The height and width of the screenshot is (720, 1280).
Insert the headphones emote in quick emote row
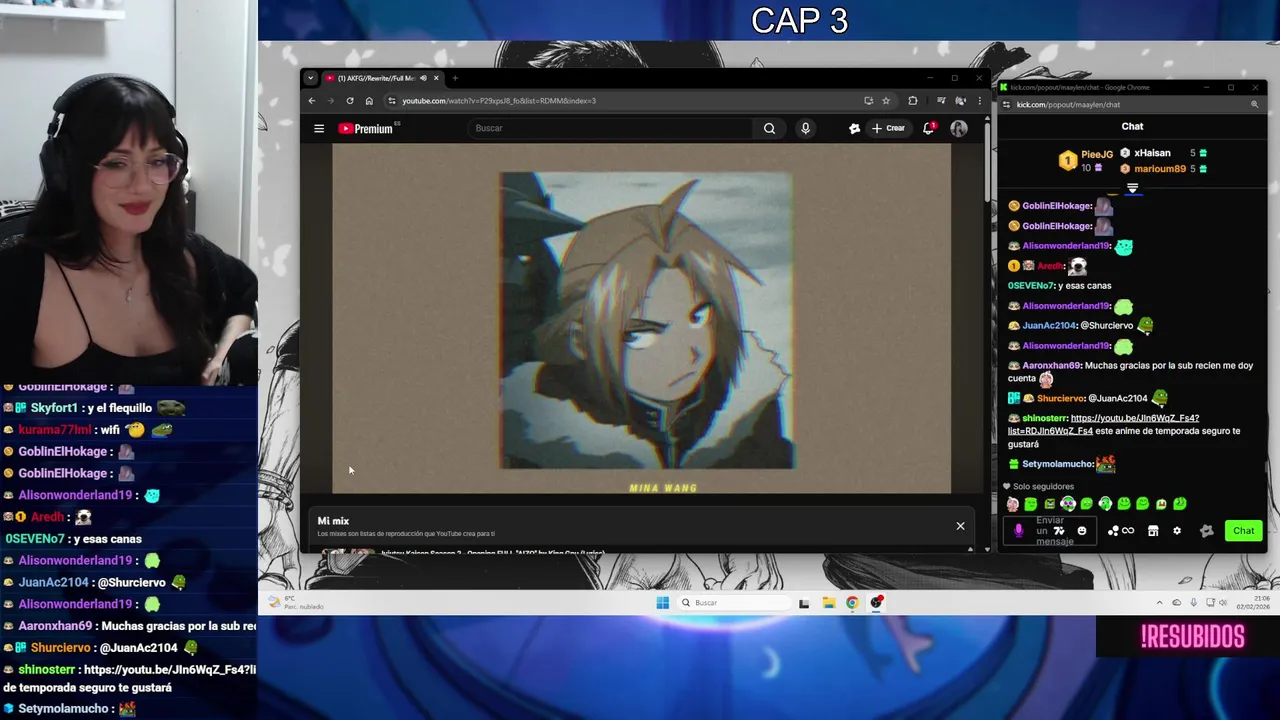1068,504
